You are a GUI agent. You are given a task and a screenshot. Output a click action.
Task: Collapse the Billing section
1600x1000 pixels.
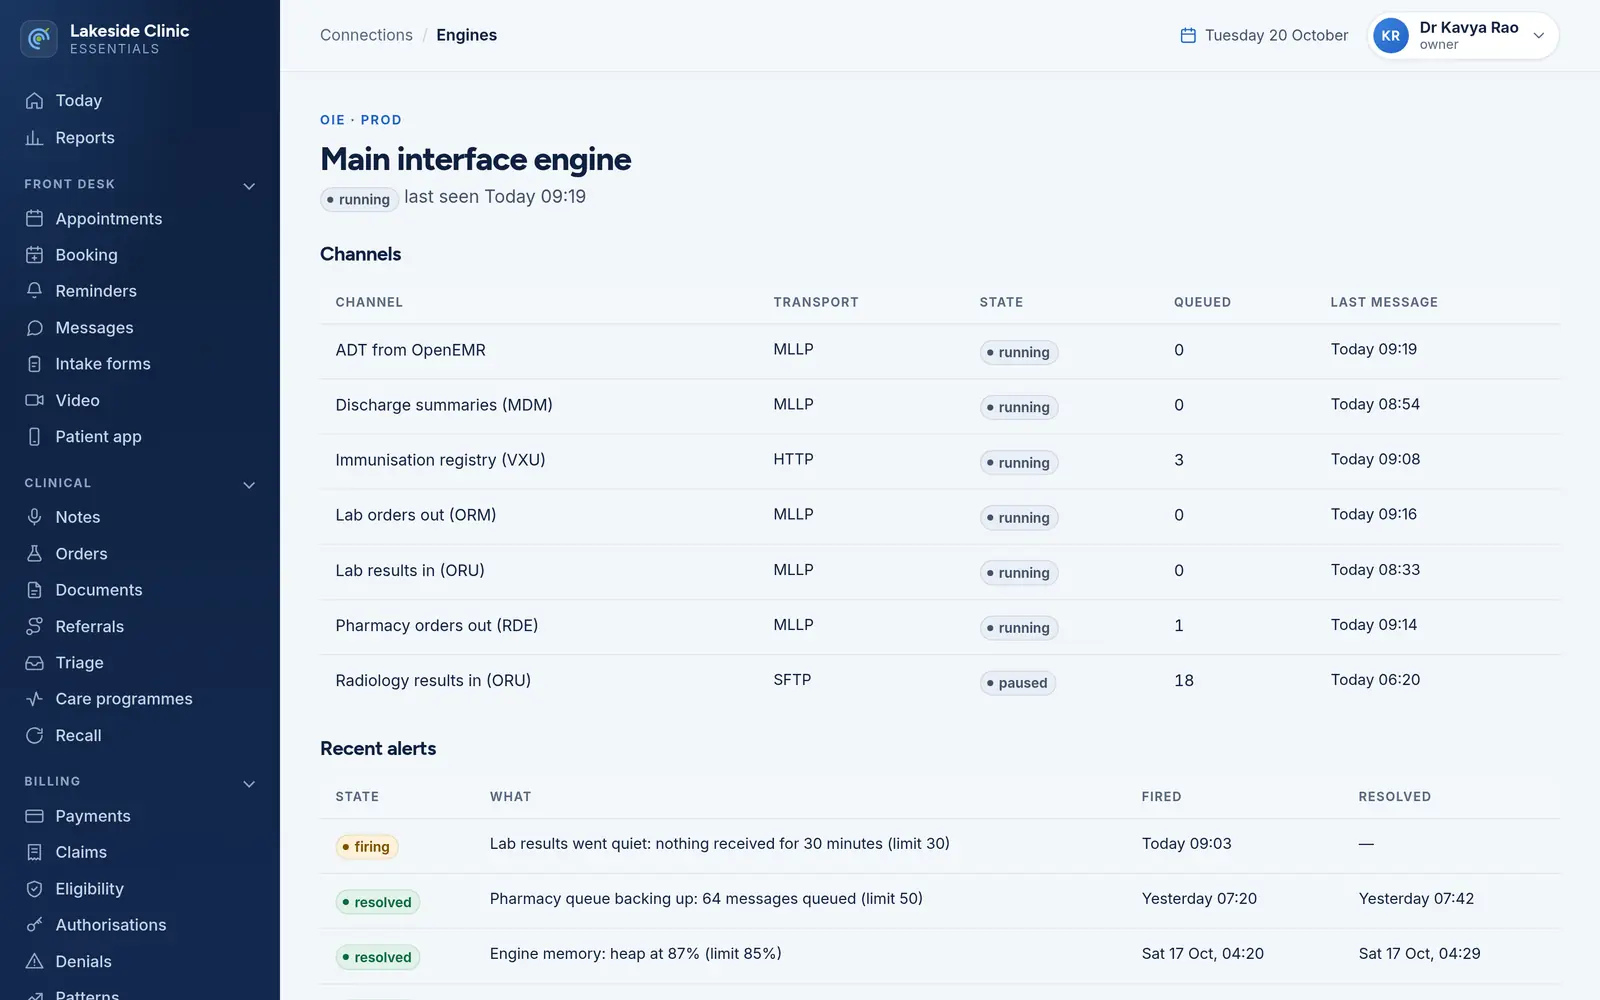(249, 784)
